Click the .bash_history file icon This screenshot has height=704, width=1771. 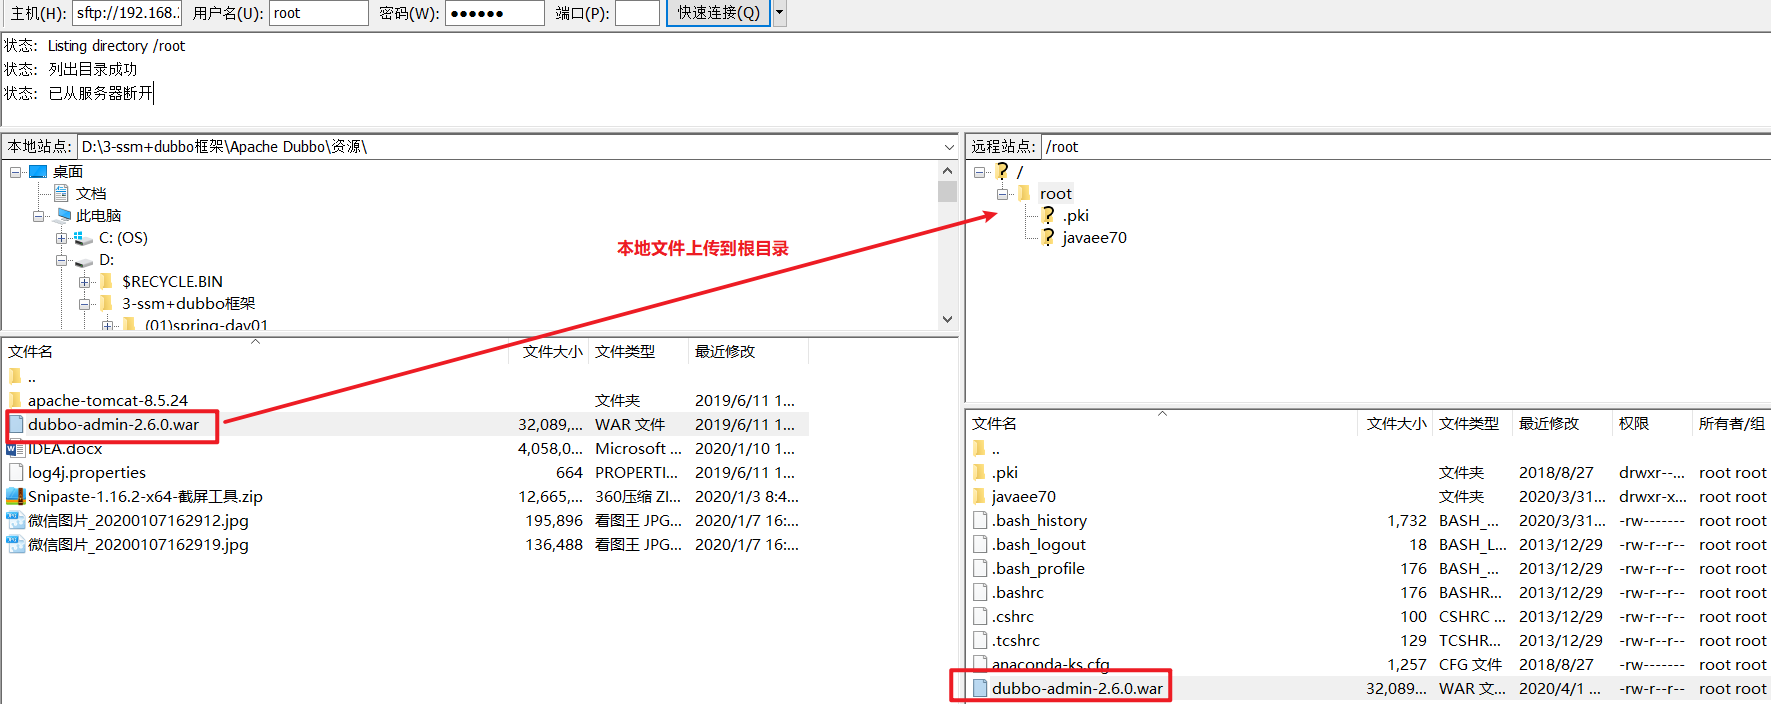click(980, 521)
